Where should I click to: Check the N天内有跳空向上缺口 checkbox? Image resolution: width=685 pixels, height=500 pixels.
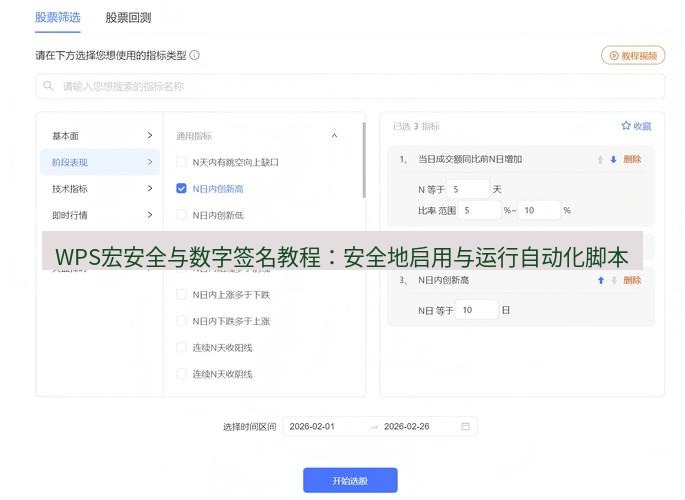tap(181, 162)
